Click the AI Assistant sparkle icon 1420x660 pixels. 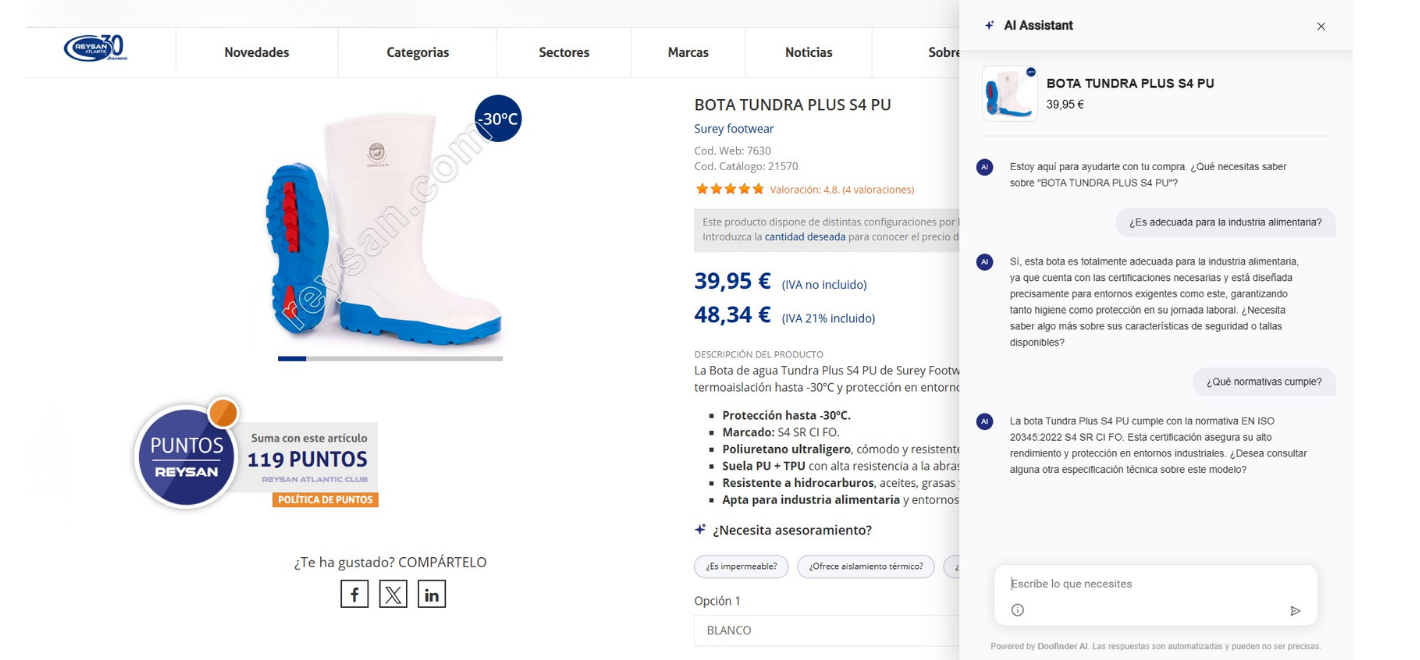pyautogui.click(x=990, y=25)
